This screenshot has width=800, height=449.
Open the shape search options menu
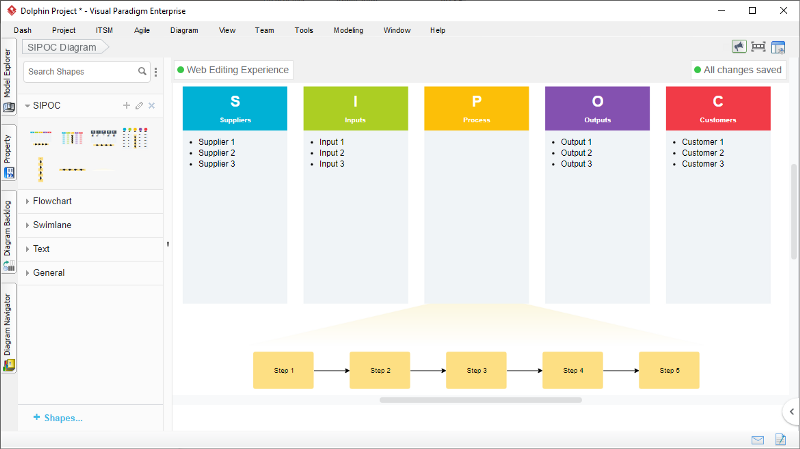156,72
